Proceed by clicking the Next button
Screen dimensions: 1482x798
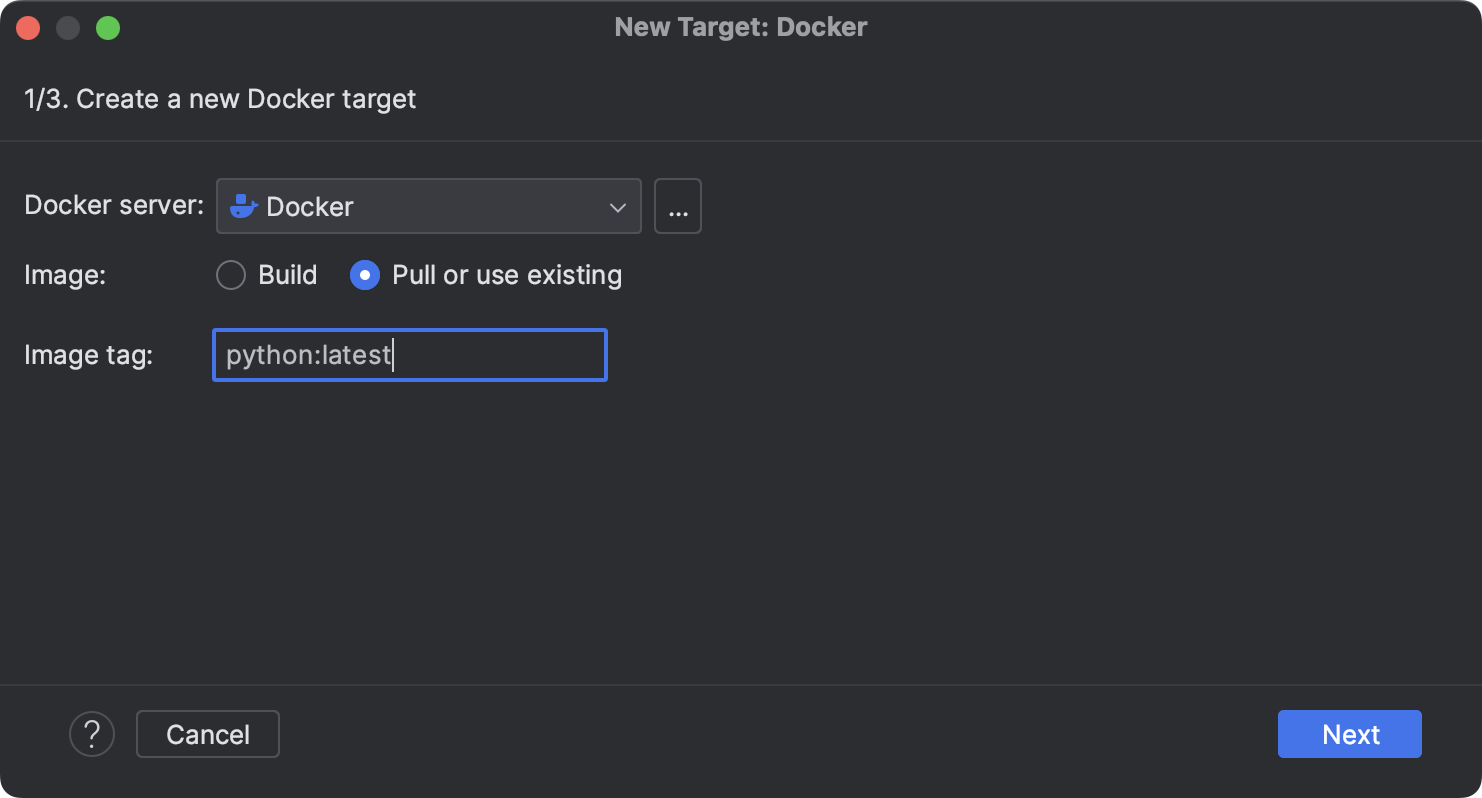pyautogui.click(x=1349, y=733)
